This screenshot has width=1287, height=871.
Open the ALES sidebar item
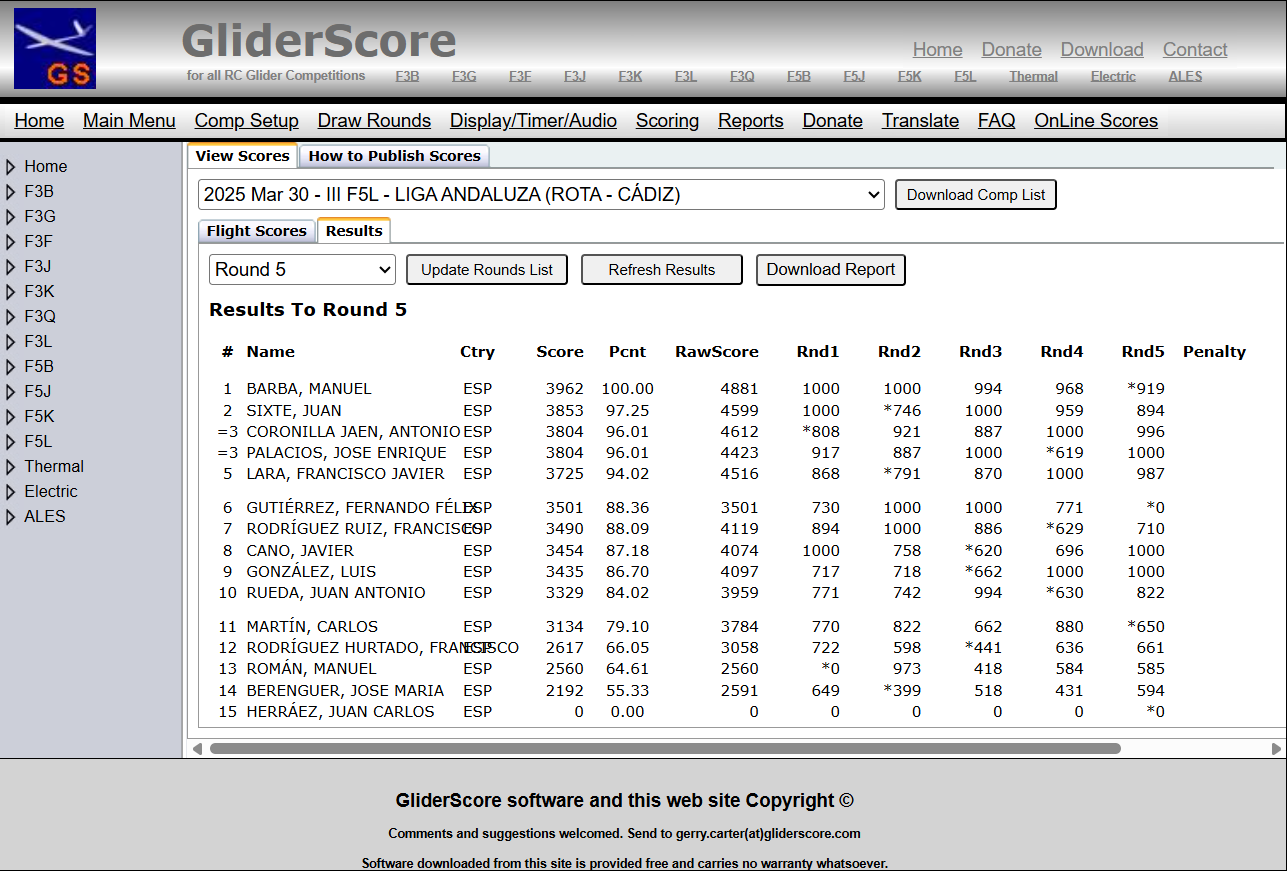(44, 517)
